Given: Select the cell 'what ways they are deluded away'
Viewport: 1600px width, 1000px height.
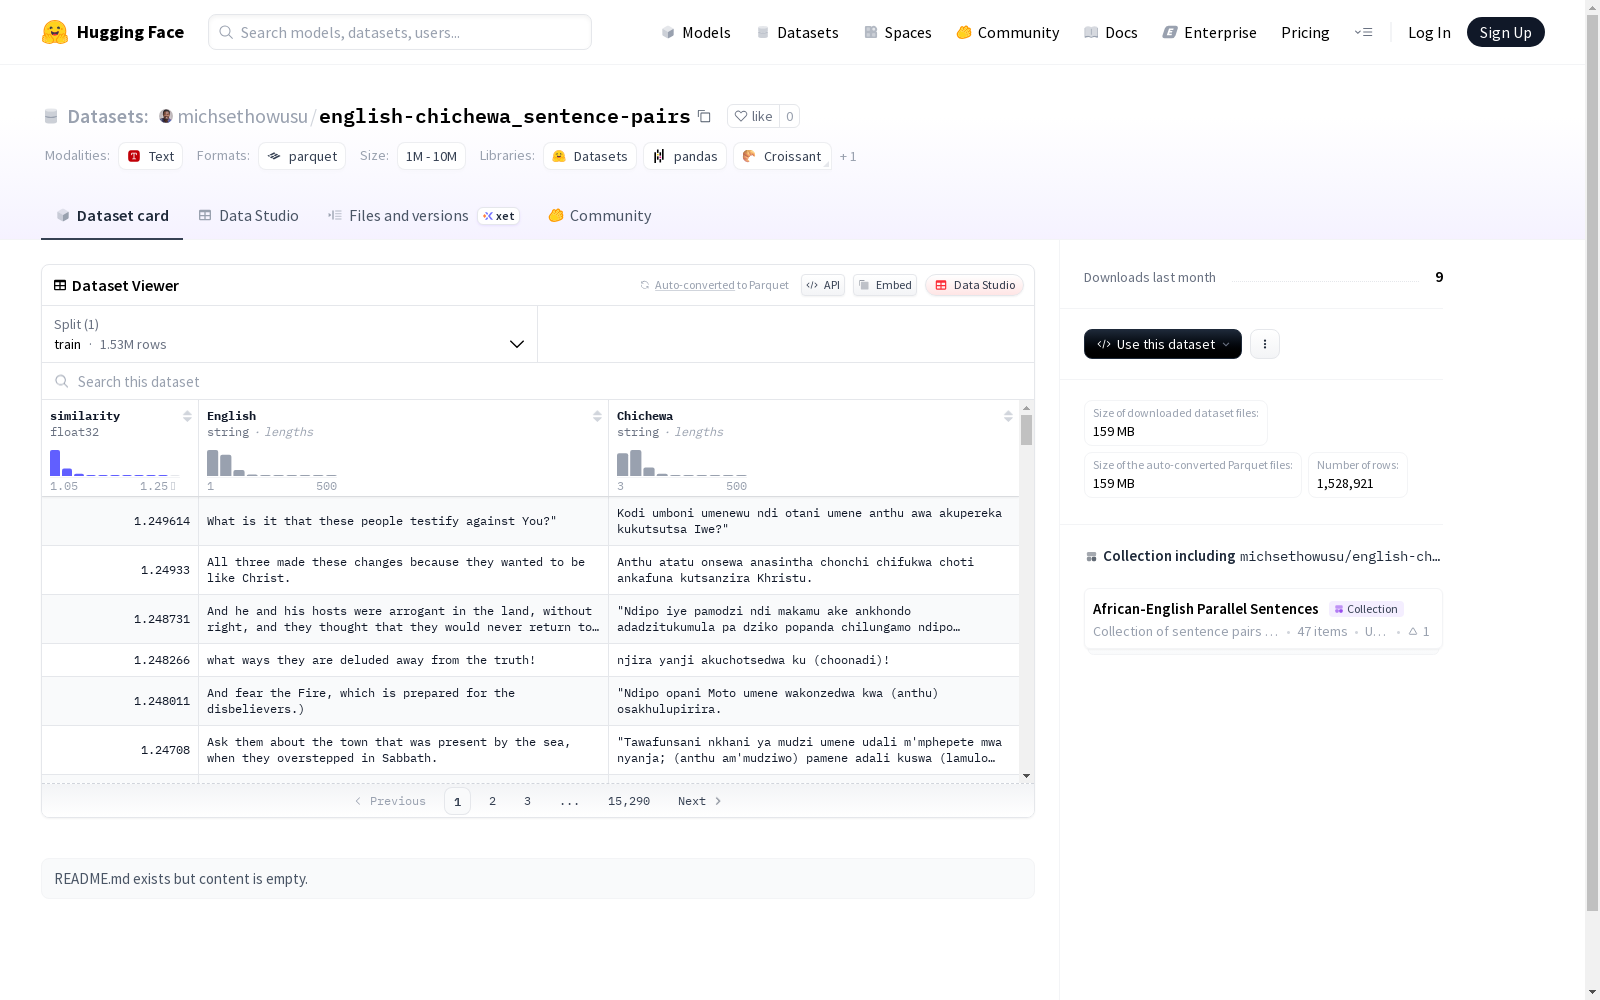Looking at the screenshot, I should point(403,660).
